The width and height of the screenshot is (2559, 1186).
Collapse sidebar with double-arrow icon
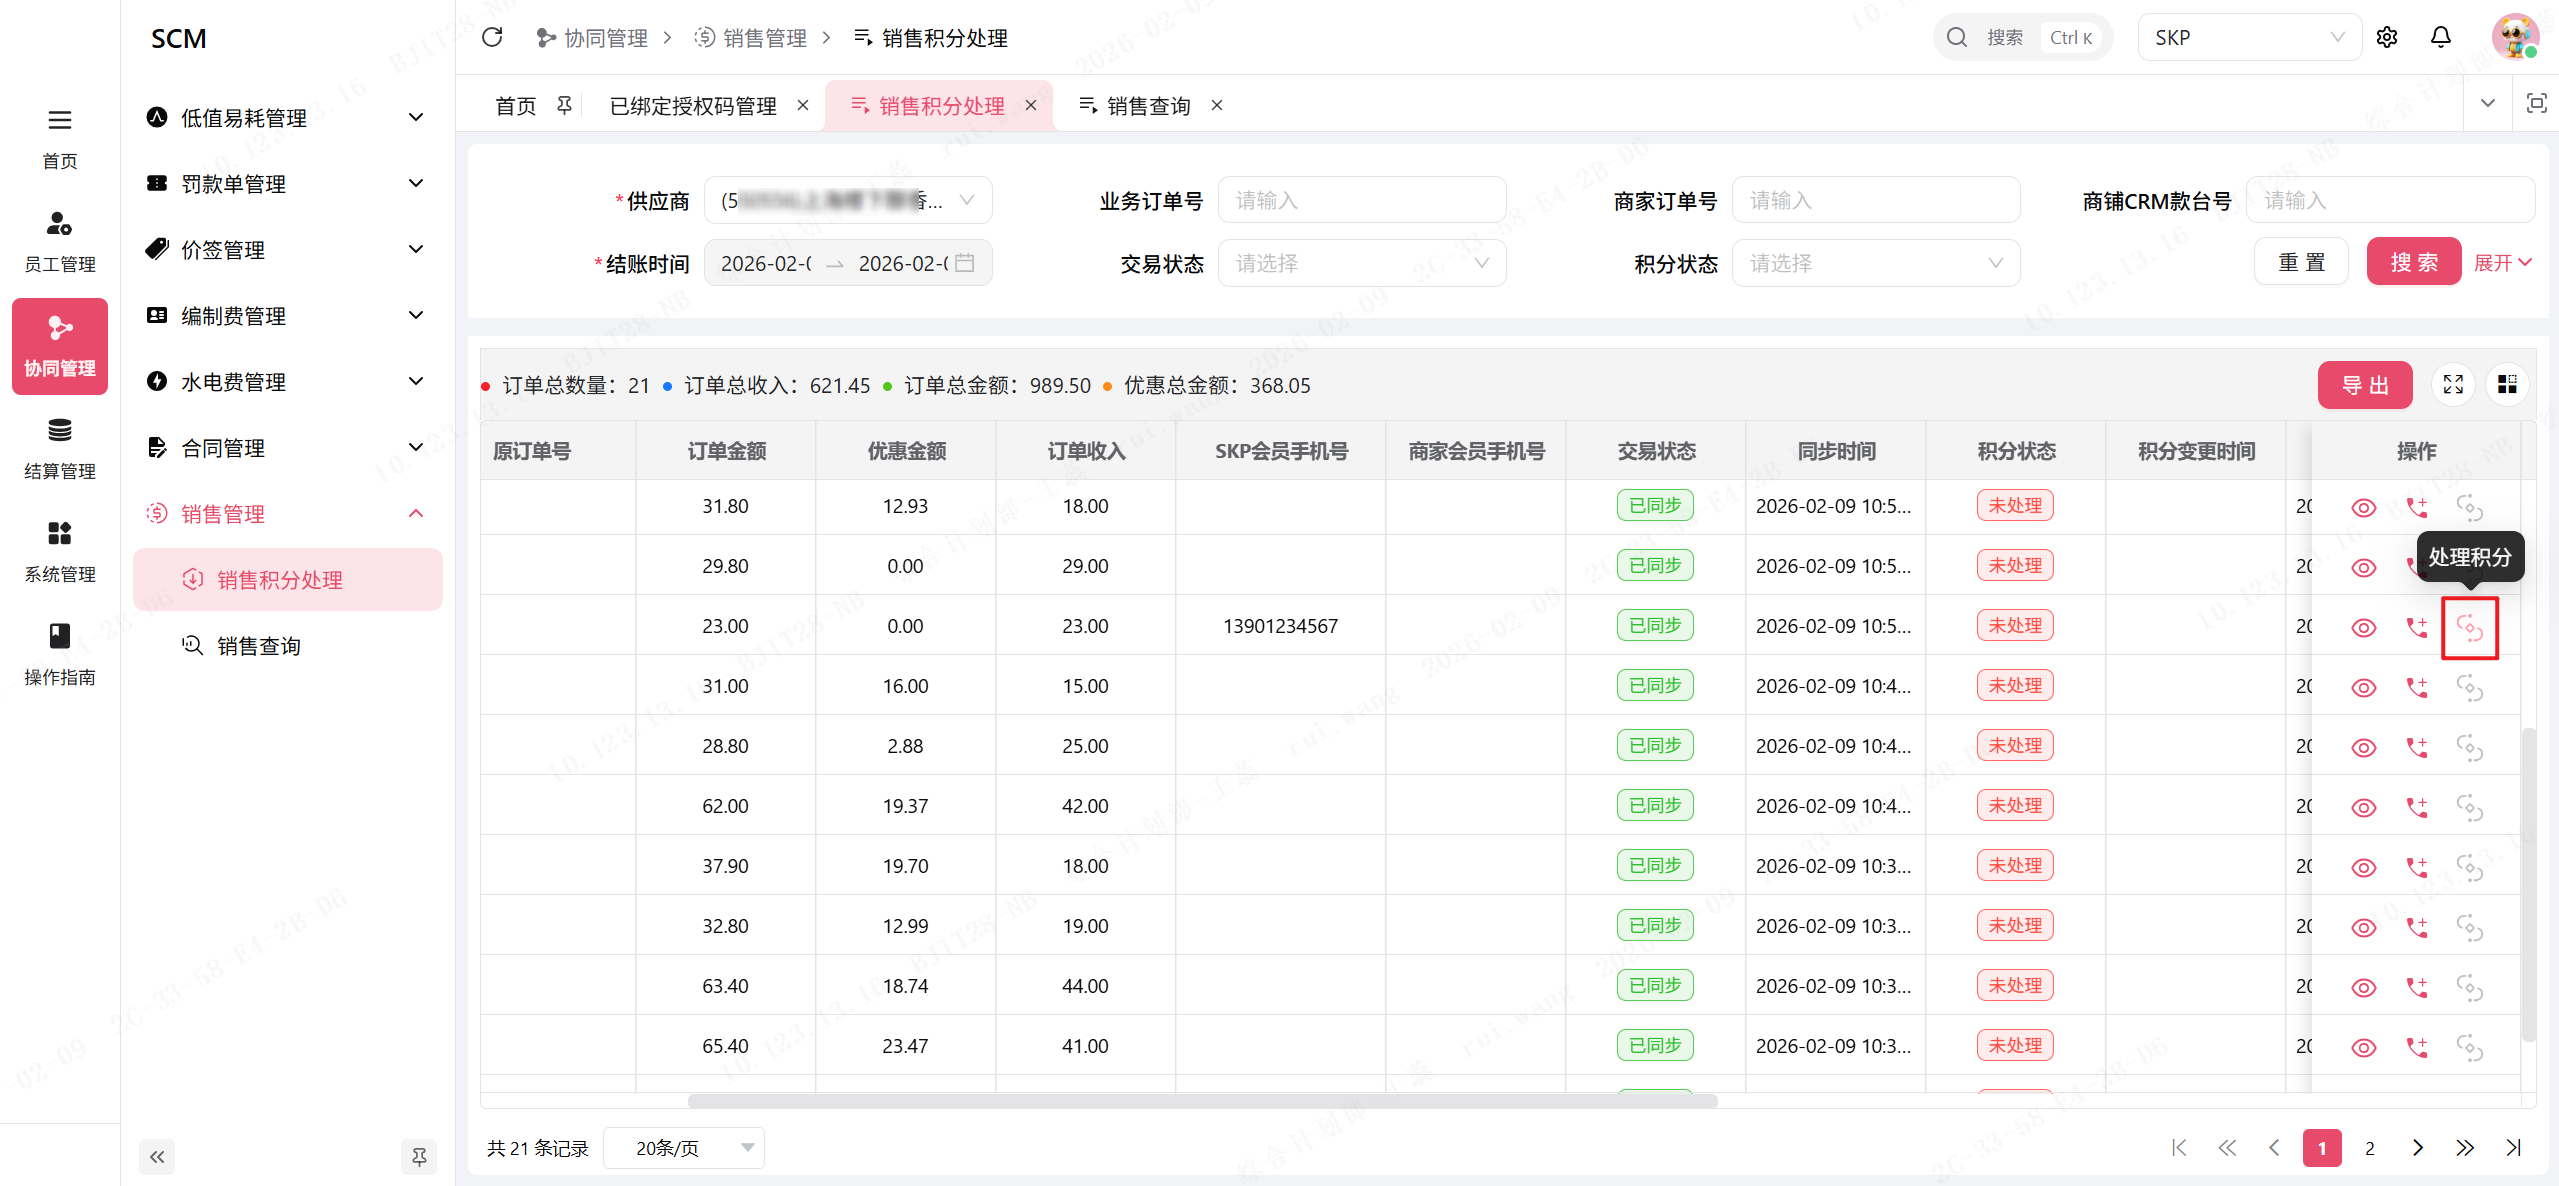(x=157, y=1157)
